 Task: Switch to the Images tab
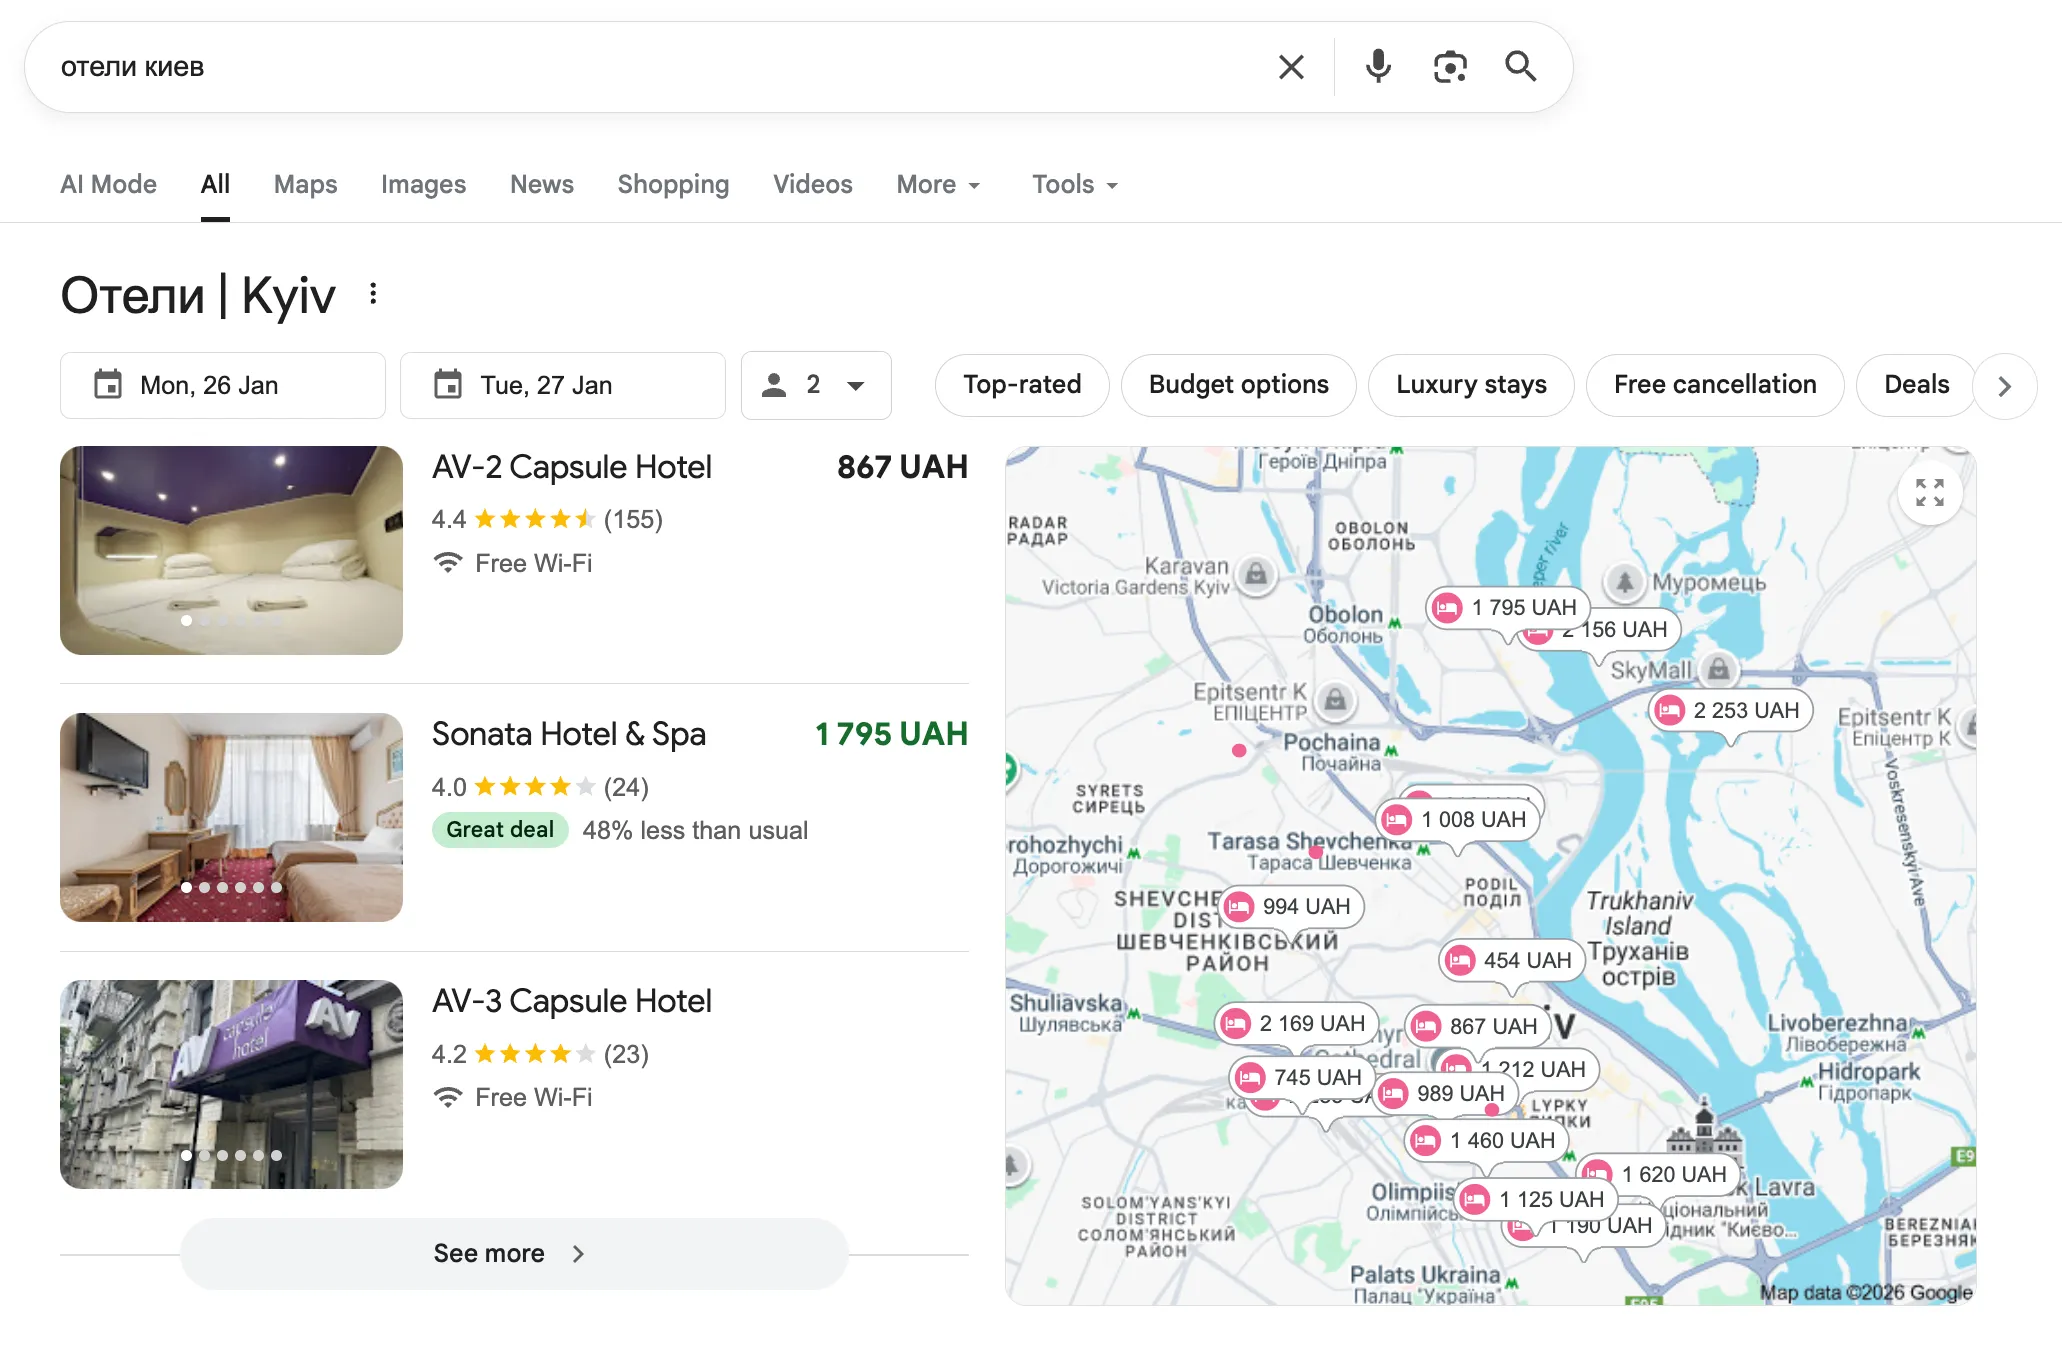tap(423, 185)
